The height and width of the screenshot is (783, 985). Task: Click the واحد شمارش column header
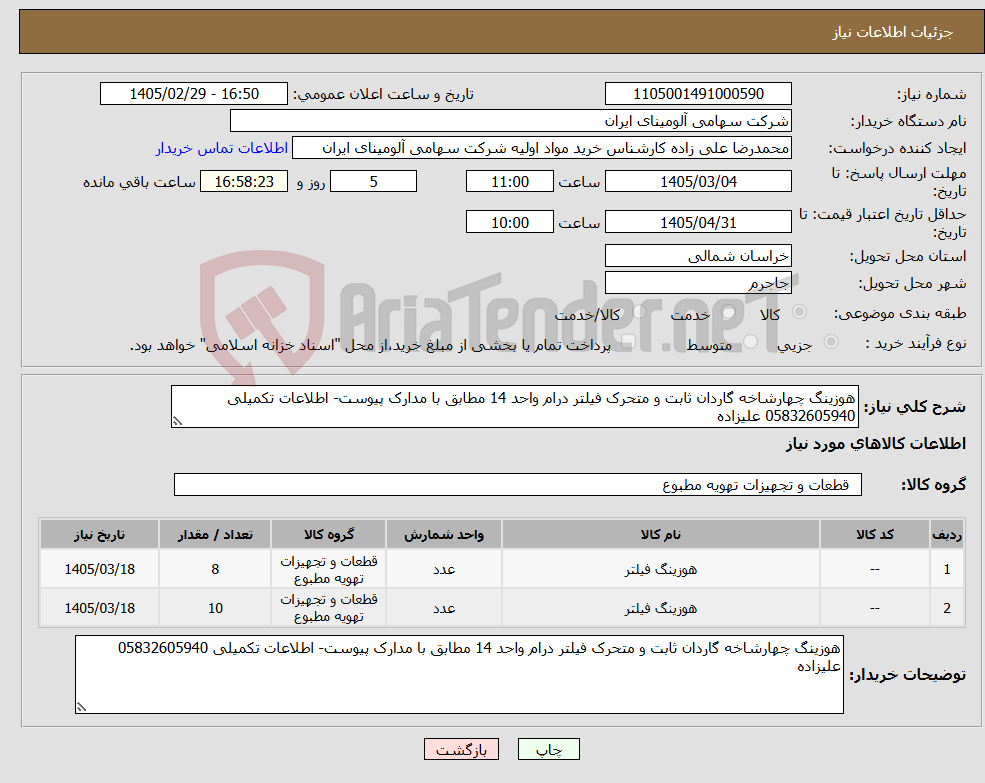444,534
